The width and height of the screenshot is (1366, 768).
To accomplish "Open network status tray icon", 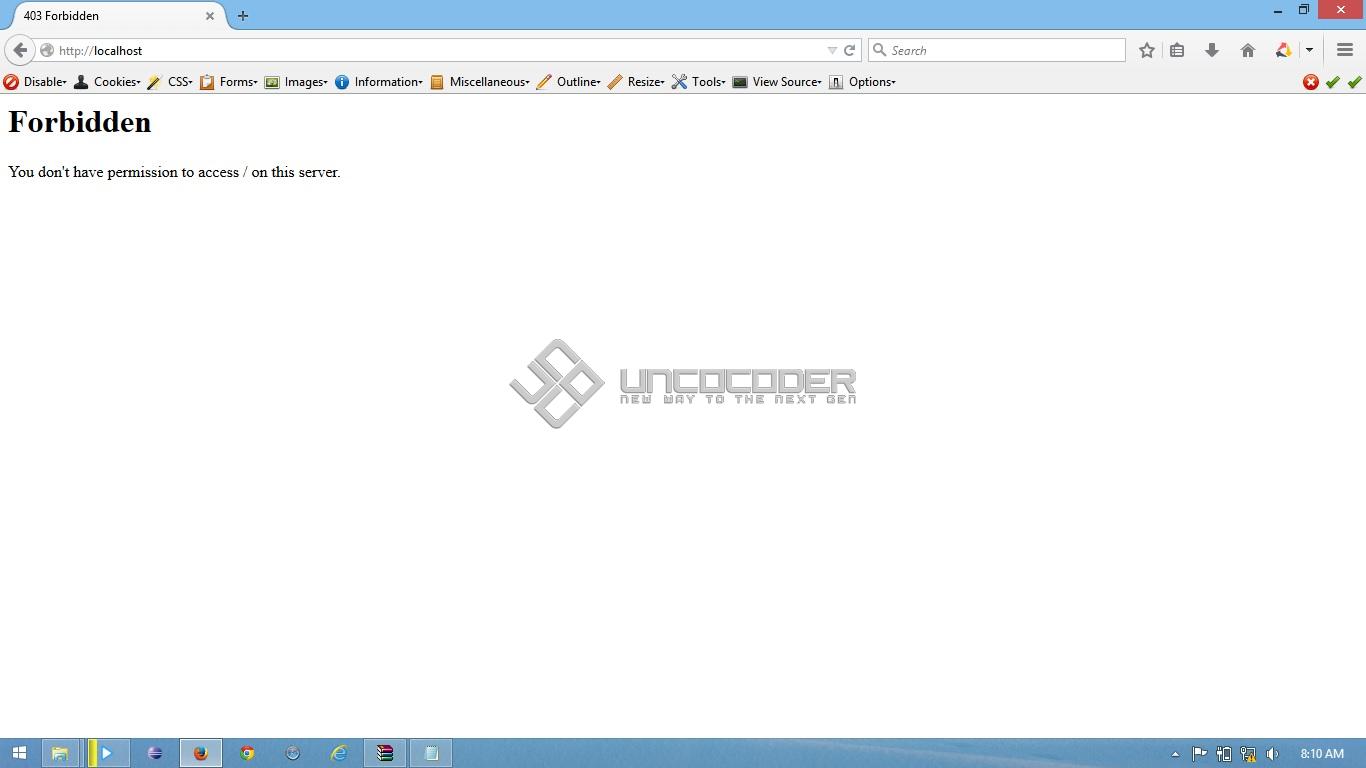I will (x=1248, y=754).
